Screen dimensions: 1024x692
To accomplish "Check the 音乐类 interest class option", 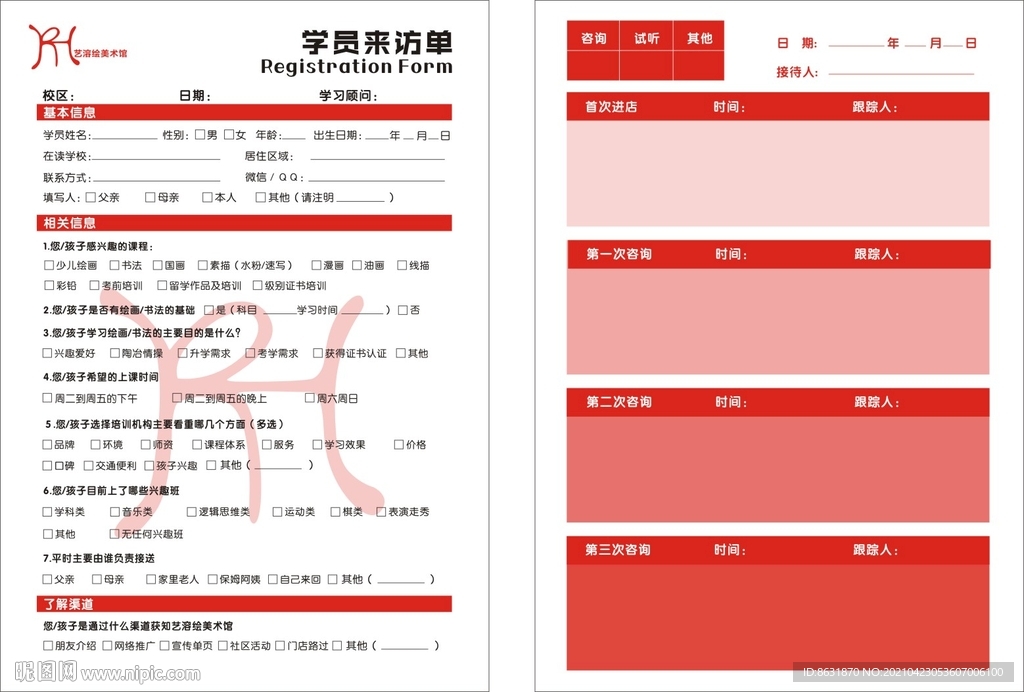I will click(114, 512).
